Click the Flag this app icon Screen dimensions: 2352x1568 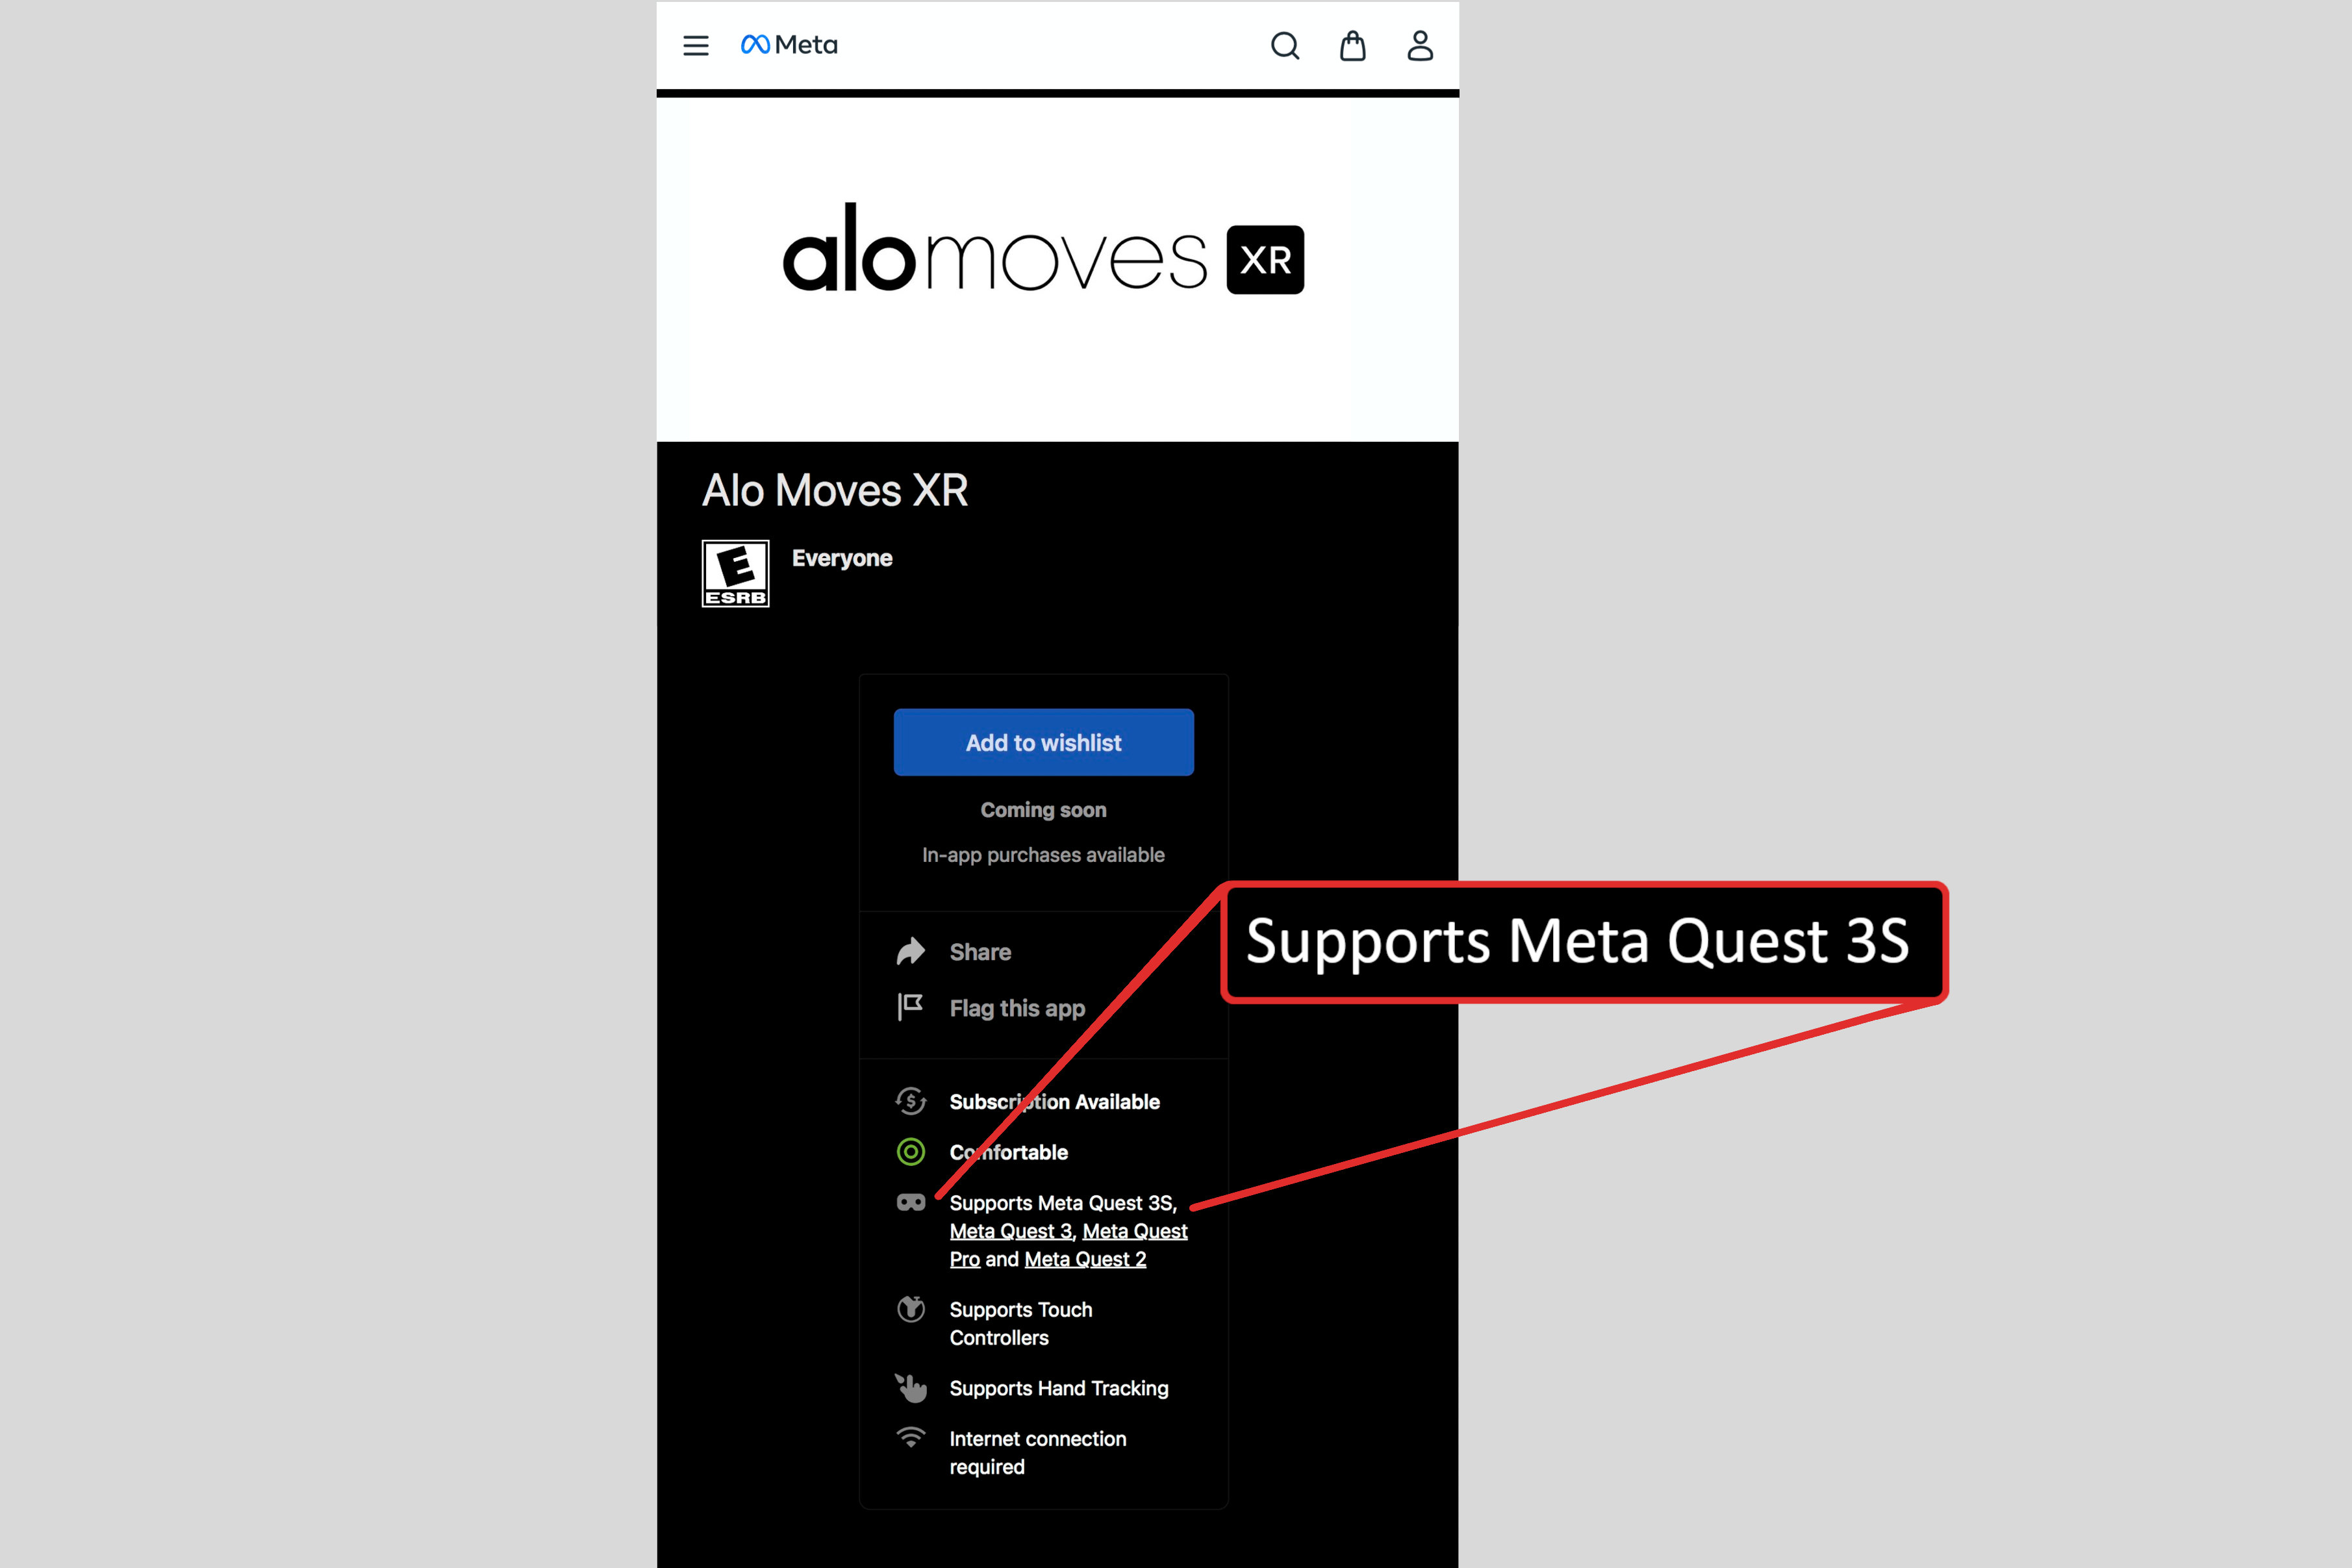point(913,1008)
